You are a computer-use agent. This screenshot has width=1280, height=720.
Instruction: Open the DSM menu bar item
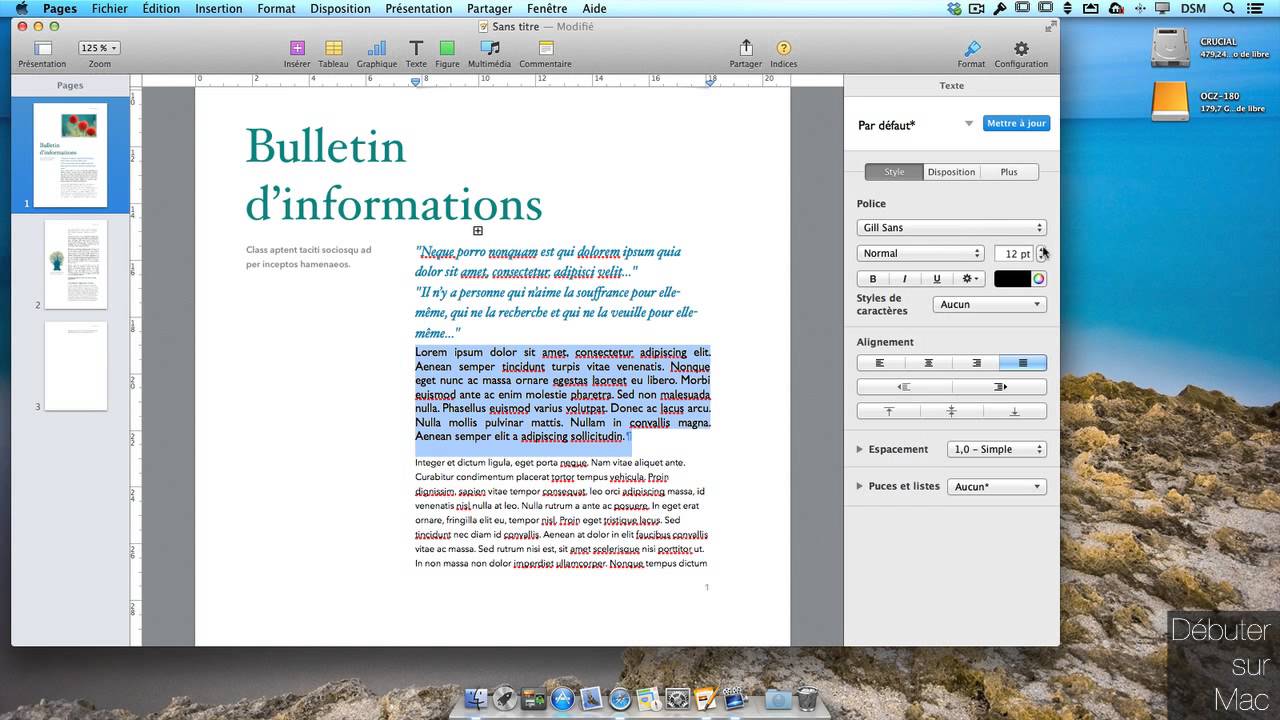(x=1193, y=8)
